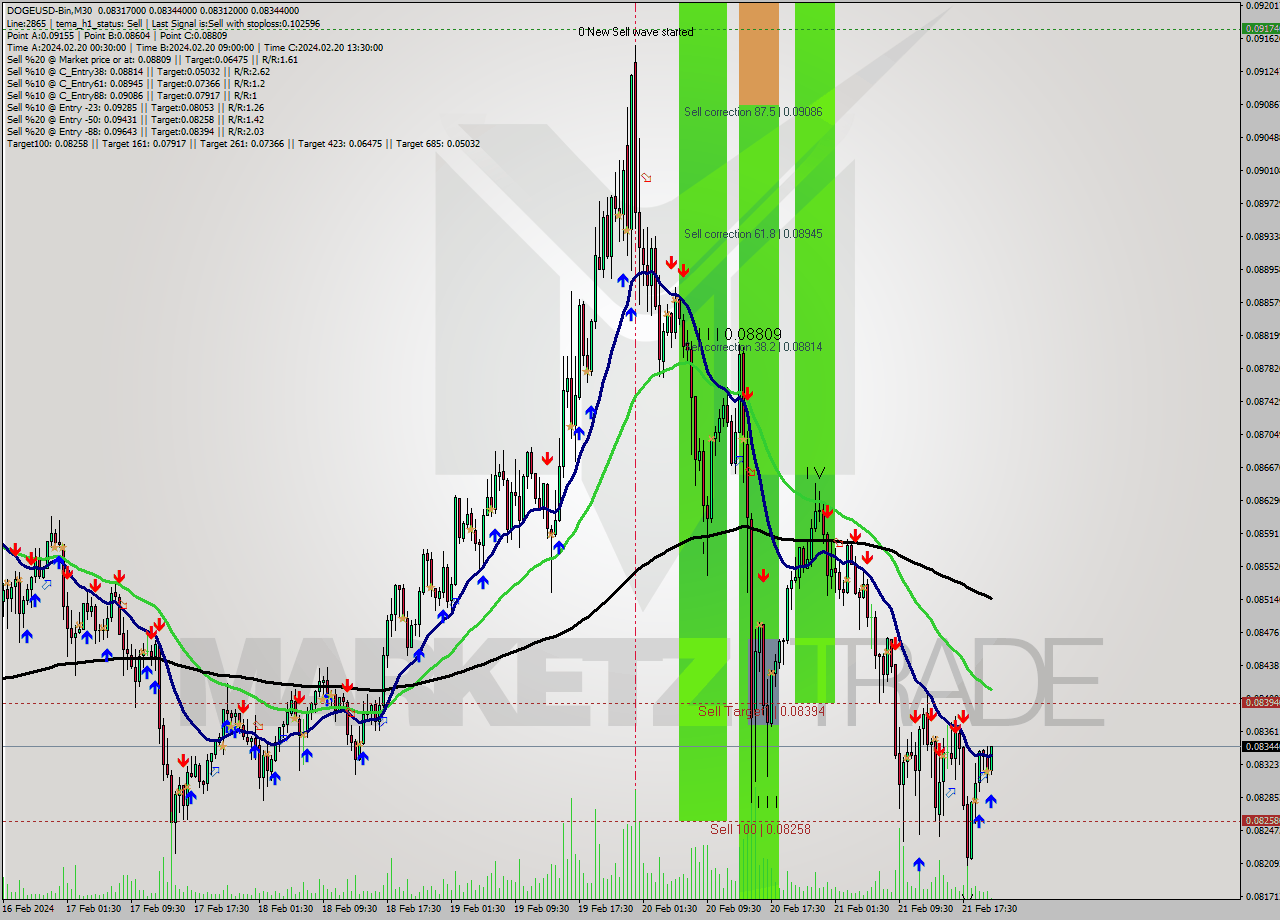Click the 'I I I 0.08809' wave label
The image size is (1280, 920).
tap(741, 334)
